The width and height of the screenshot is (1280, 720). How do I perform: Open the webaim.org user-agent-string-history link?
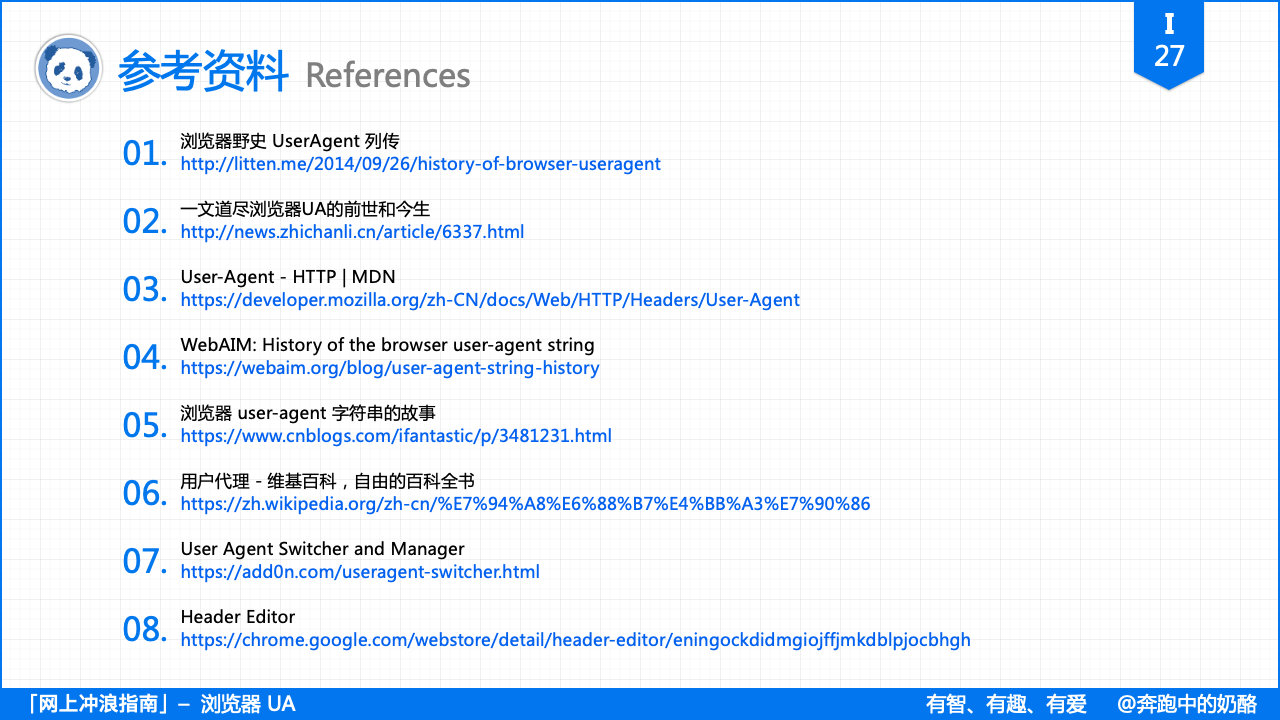(390, 368)
